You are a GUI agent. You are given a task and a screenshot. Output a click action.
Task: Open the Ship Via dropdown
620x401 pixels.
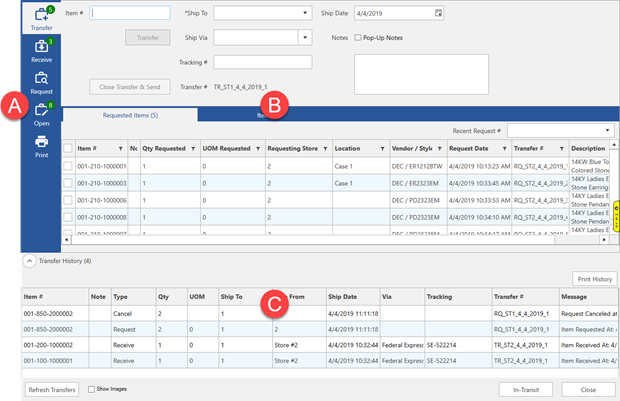[x=304, y=37]
